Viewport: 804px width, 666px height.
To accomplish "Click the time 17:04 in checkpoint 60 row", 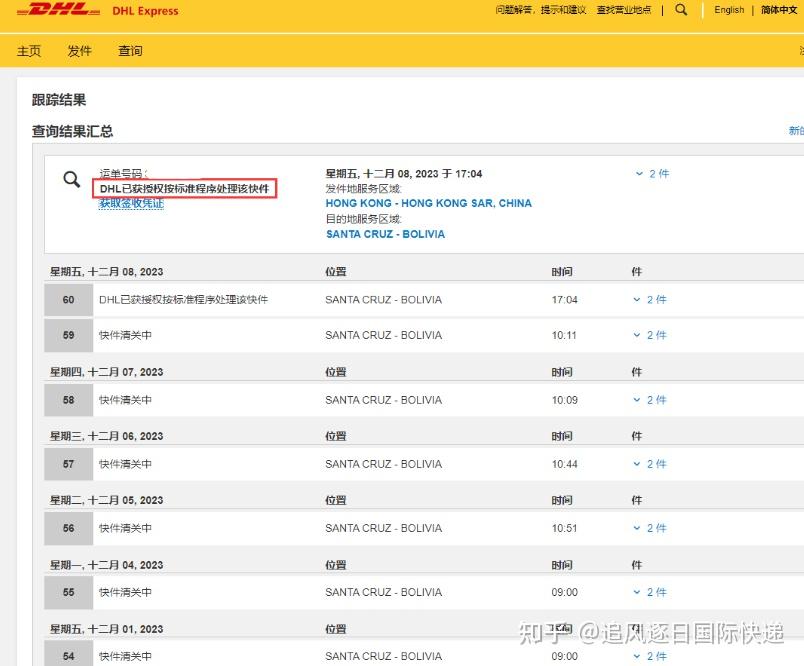I will coord(565,300).
